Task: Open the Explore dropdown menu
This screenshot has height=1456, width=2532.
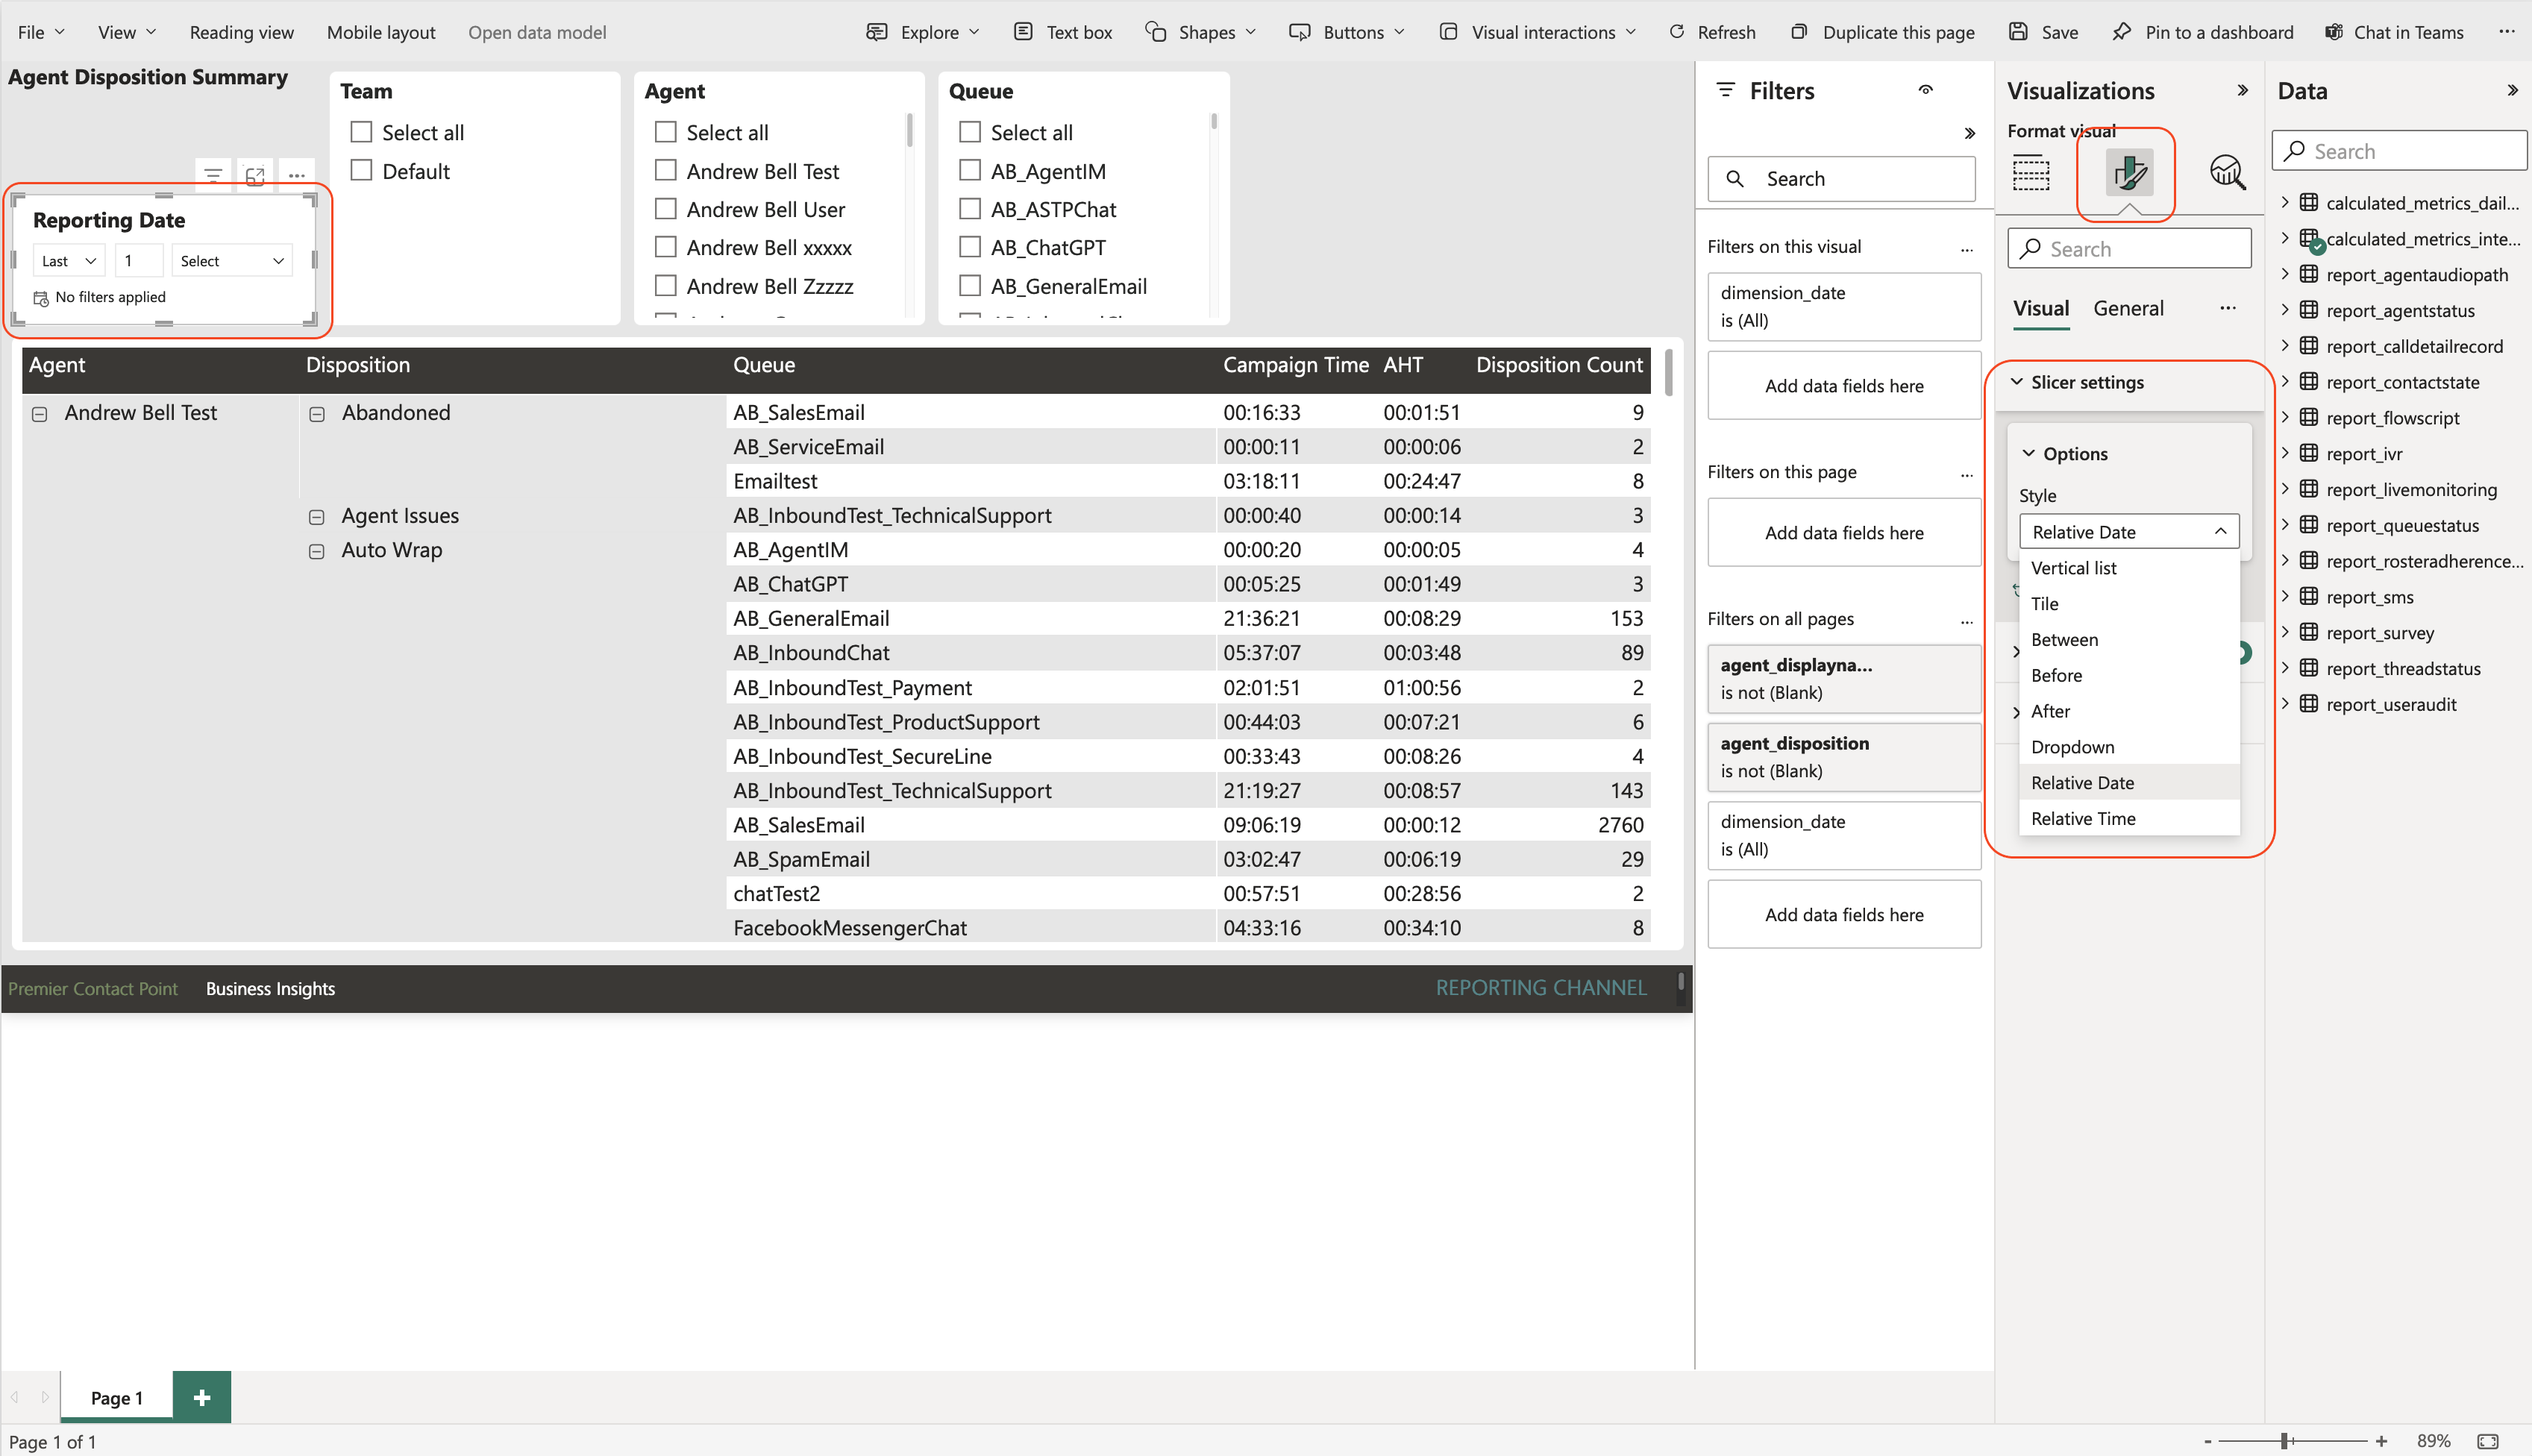Action: (x=923, y=32)
